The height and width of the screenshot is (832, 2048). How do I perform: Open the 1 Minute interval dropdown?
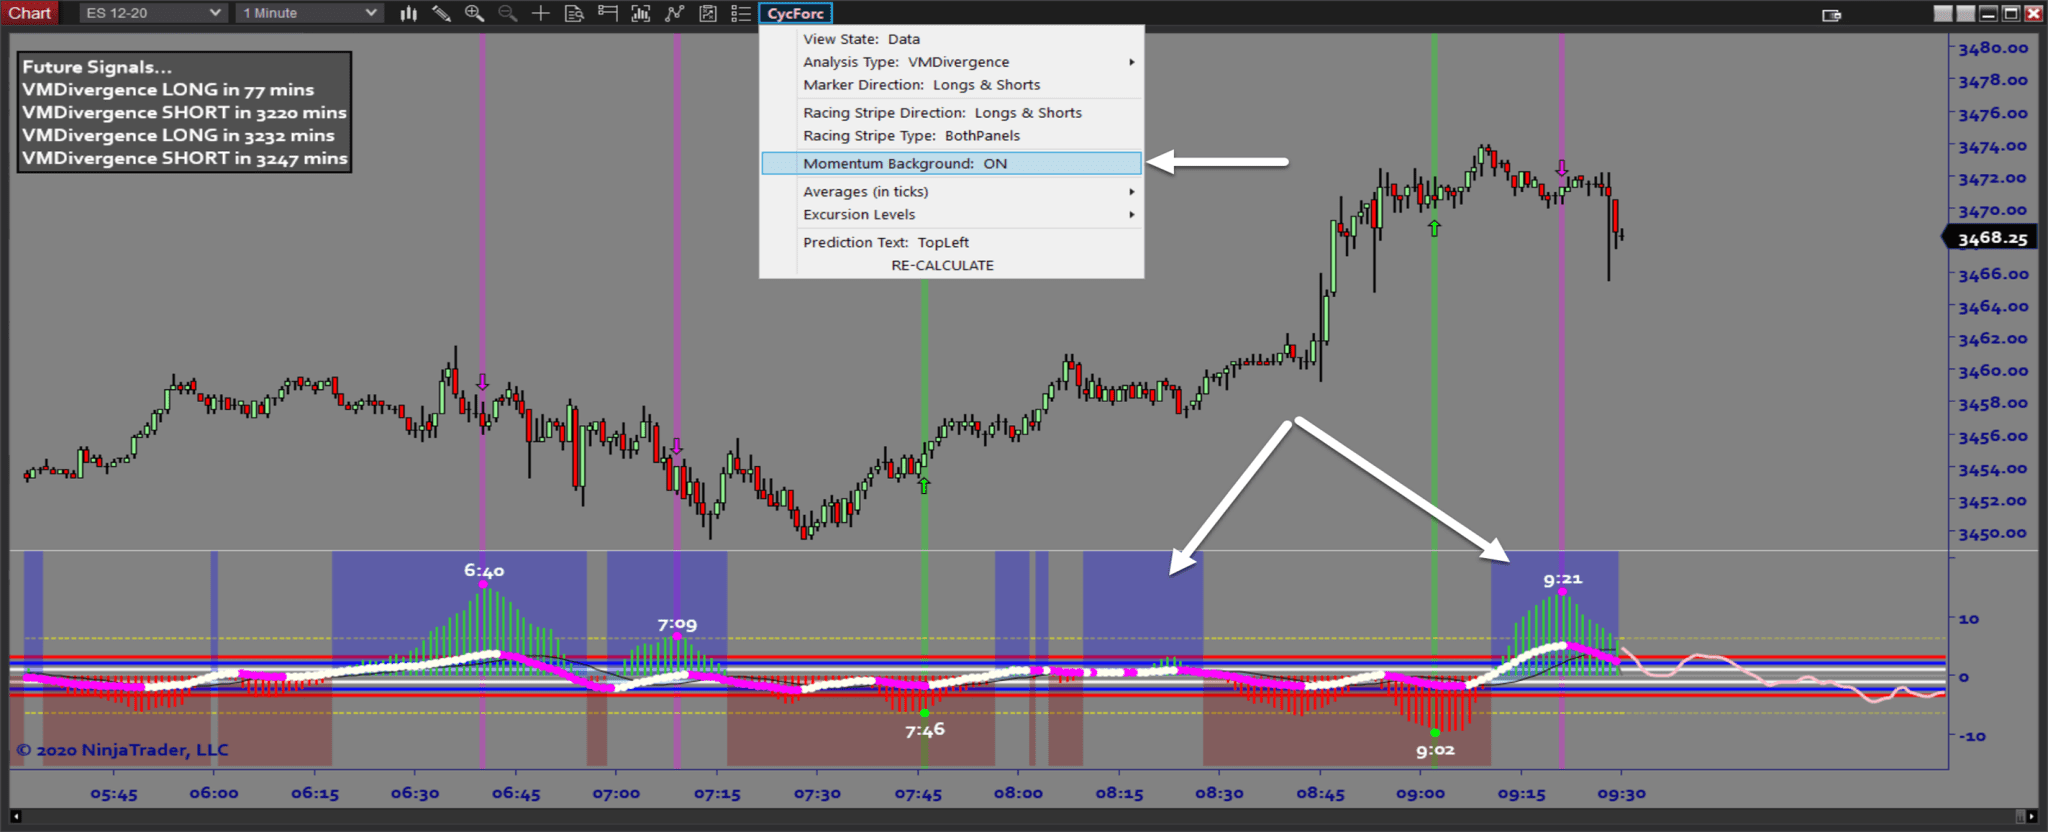pyautogui.click(x=310, y=13)
